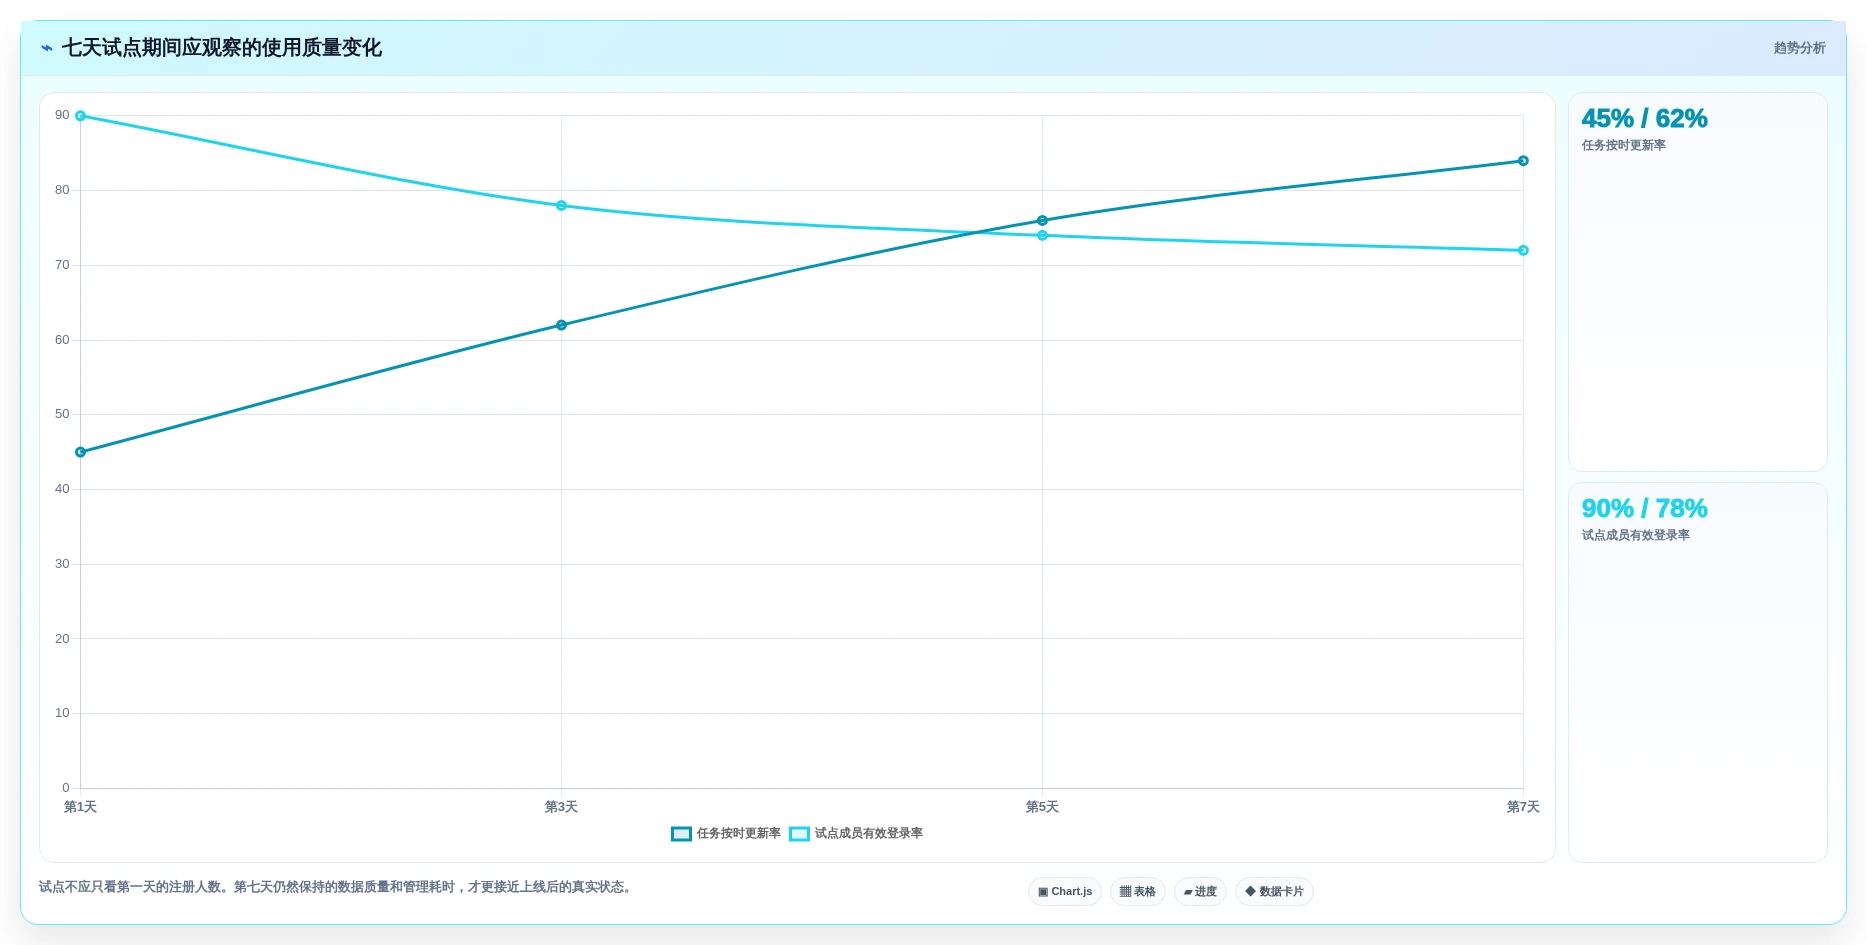The image size is (1867, 945).
Task: Click the 90 y-axis tick label
Action: pos(63,115)
